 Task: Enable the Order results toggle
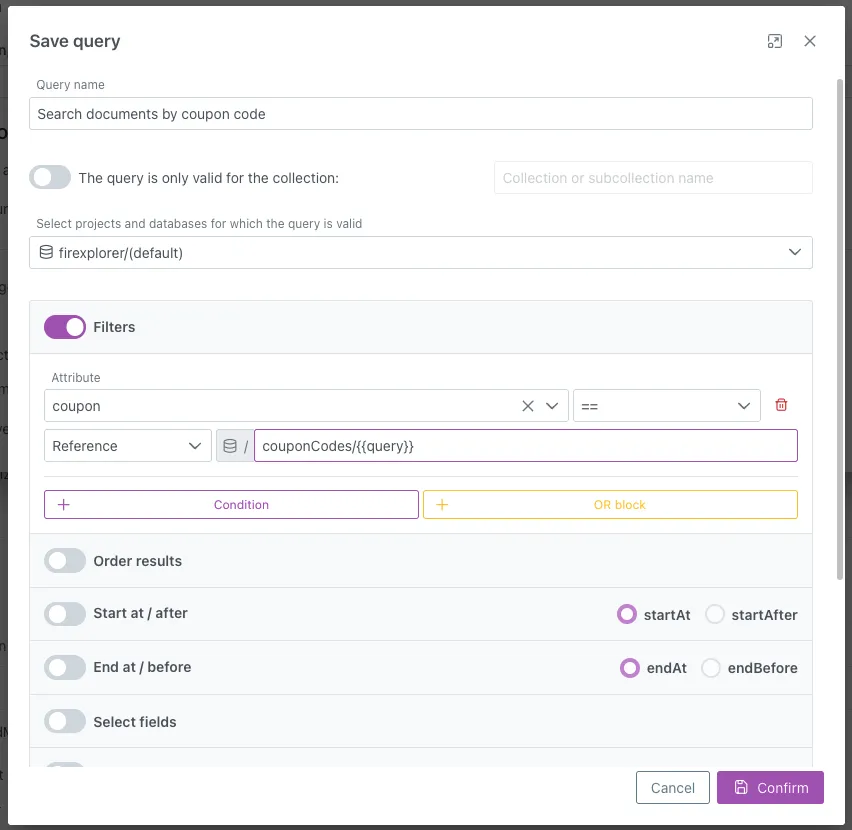pos(64,560)
